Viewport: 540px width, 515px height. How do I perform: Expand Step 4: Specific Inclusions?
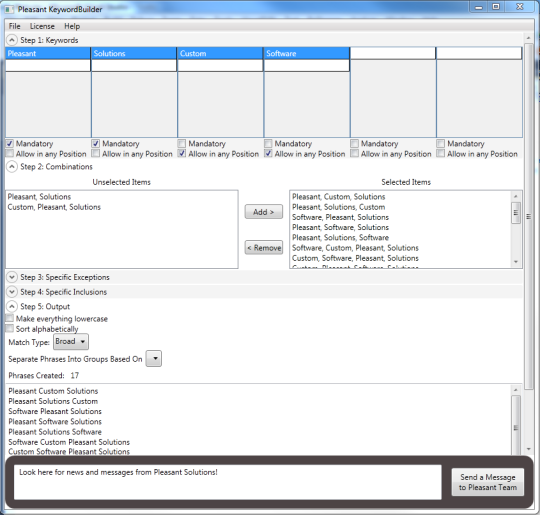(x=12, y=292)
